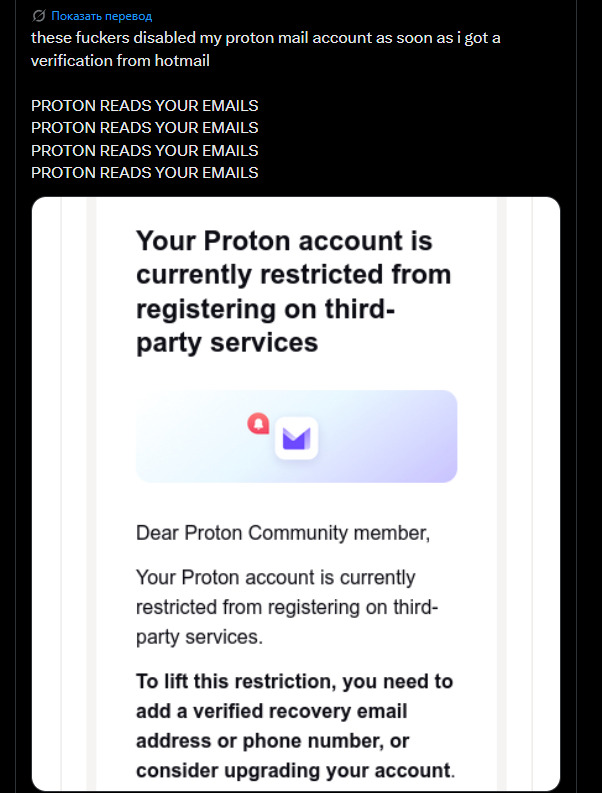Screen dimensions: 602x793
Task: Click the red notification bell icon
Action: (258, 424)
